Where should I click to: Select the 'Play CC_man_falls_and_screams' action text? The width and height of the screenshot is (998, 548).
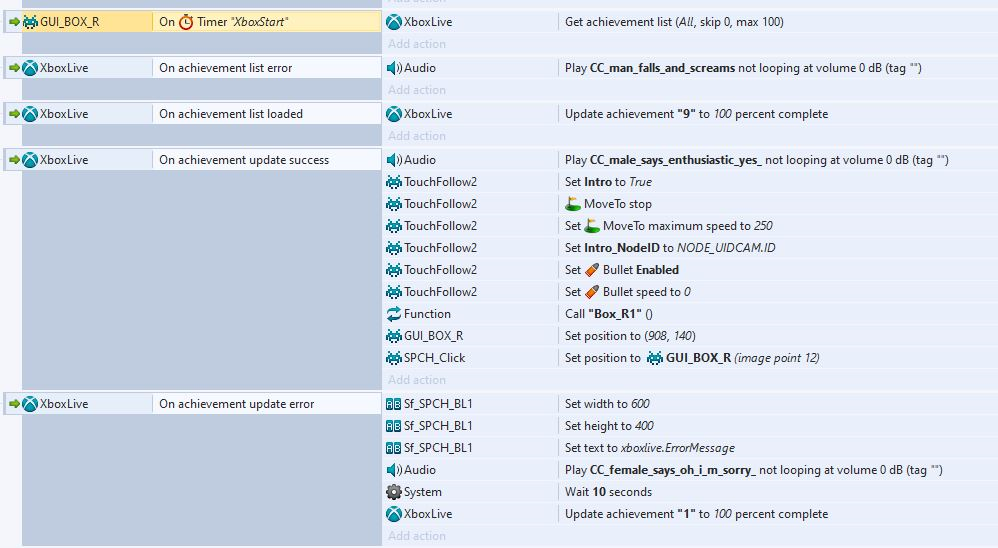(x=743, y=67)
